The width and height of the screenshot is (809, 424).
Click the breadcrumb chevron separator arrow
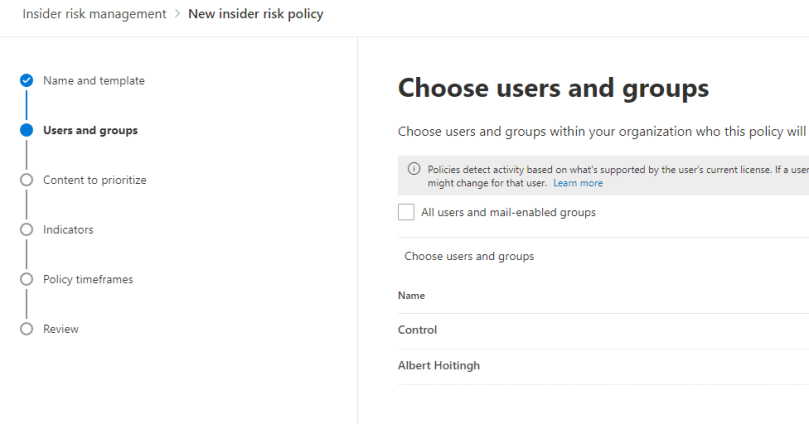tap(177, 14)
